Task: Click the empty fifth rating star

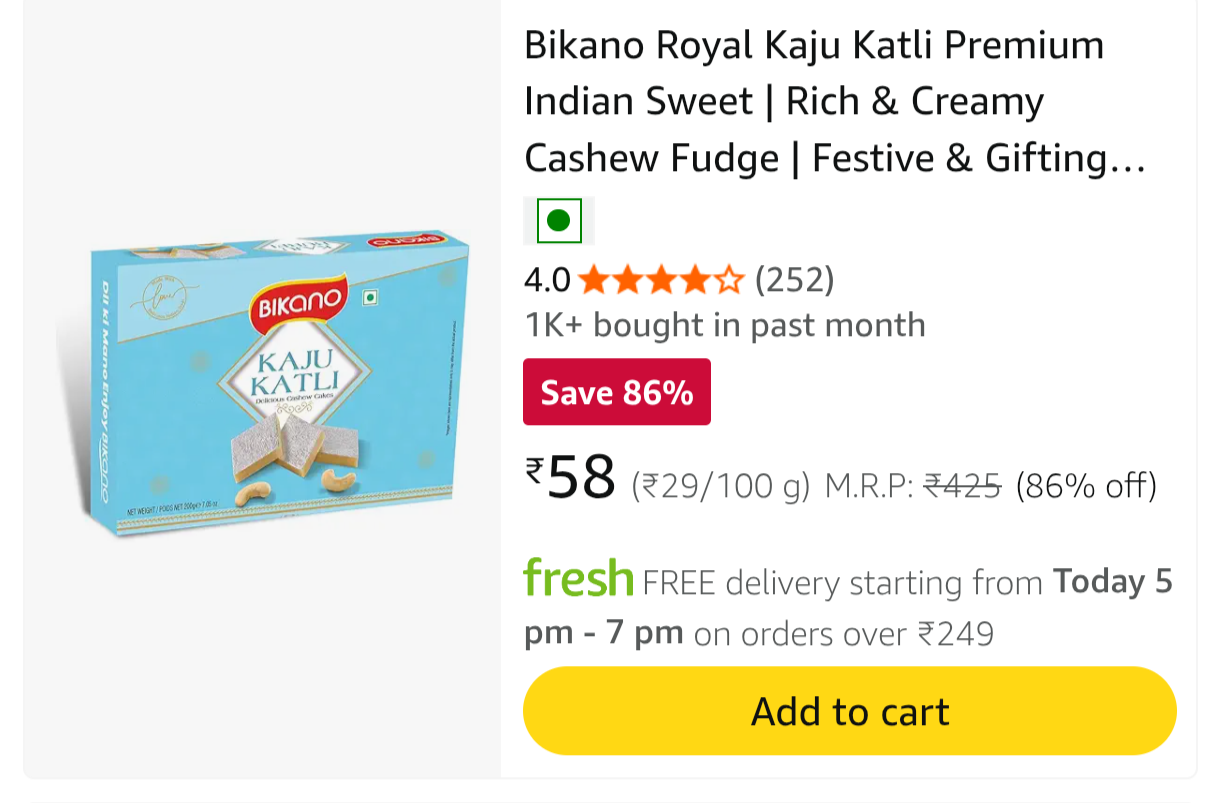Action: (x=730, y=280)
